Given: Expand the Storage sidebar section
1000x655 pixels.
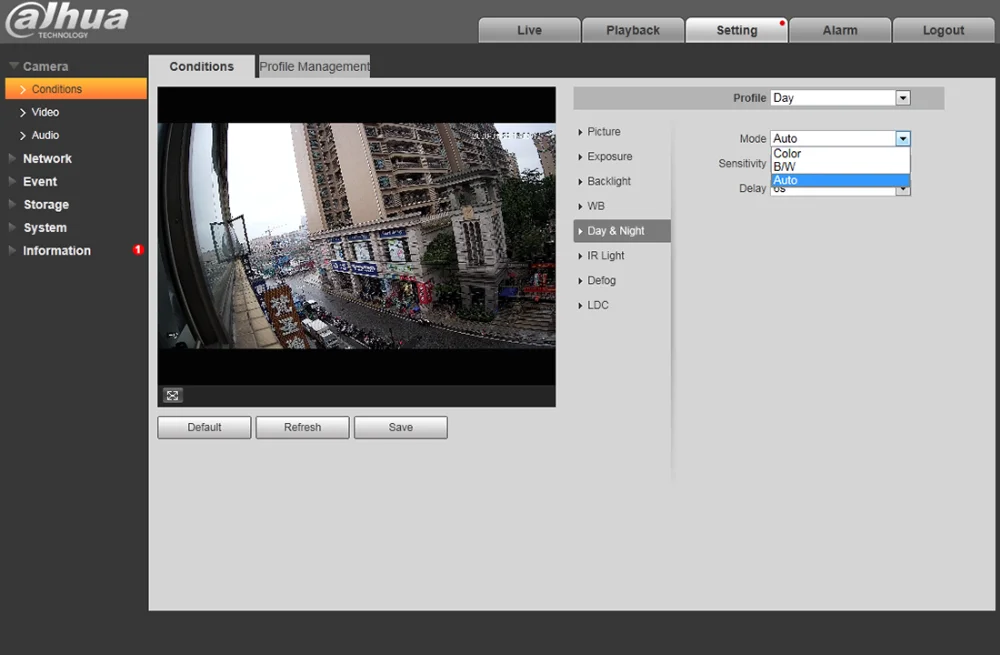Looking at the screenshot, I should click(x=46, y=205).
